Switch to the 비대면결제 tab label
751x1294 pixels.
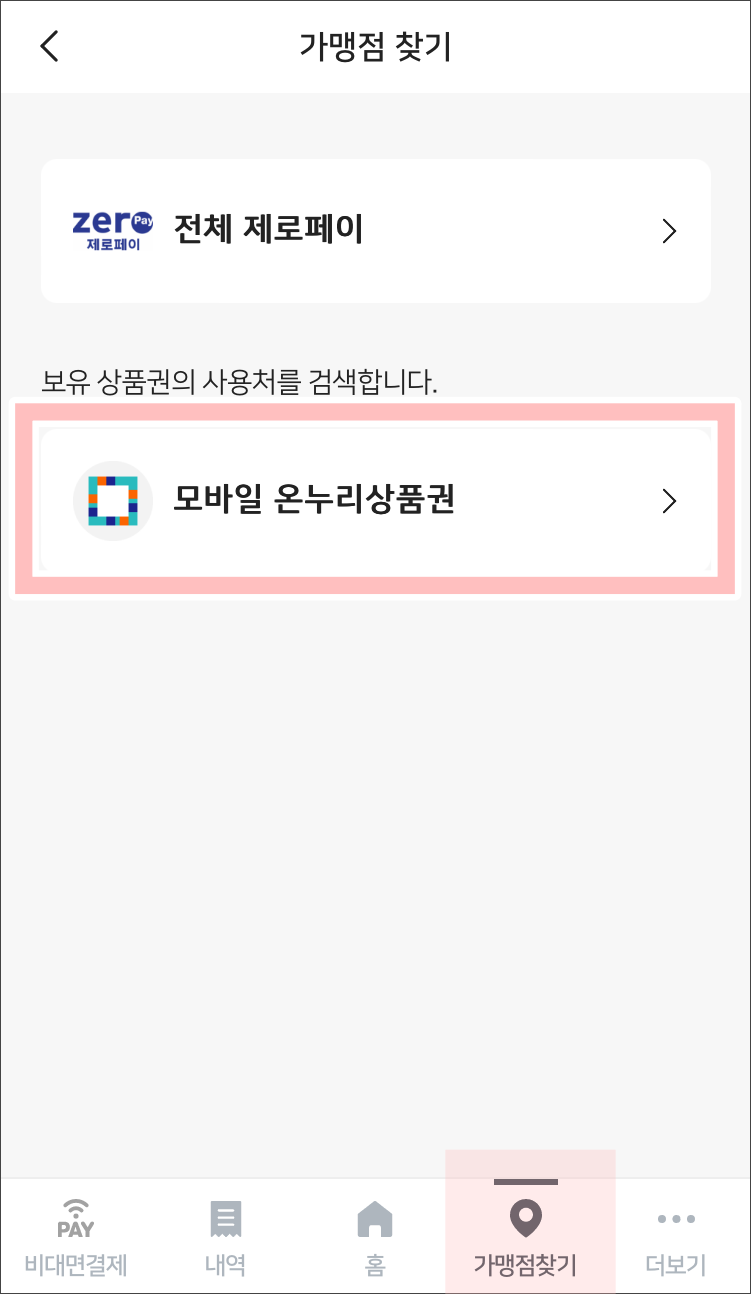click(76, 1264)
